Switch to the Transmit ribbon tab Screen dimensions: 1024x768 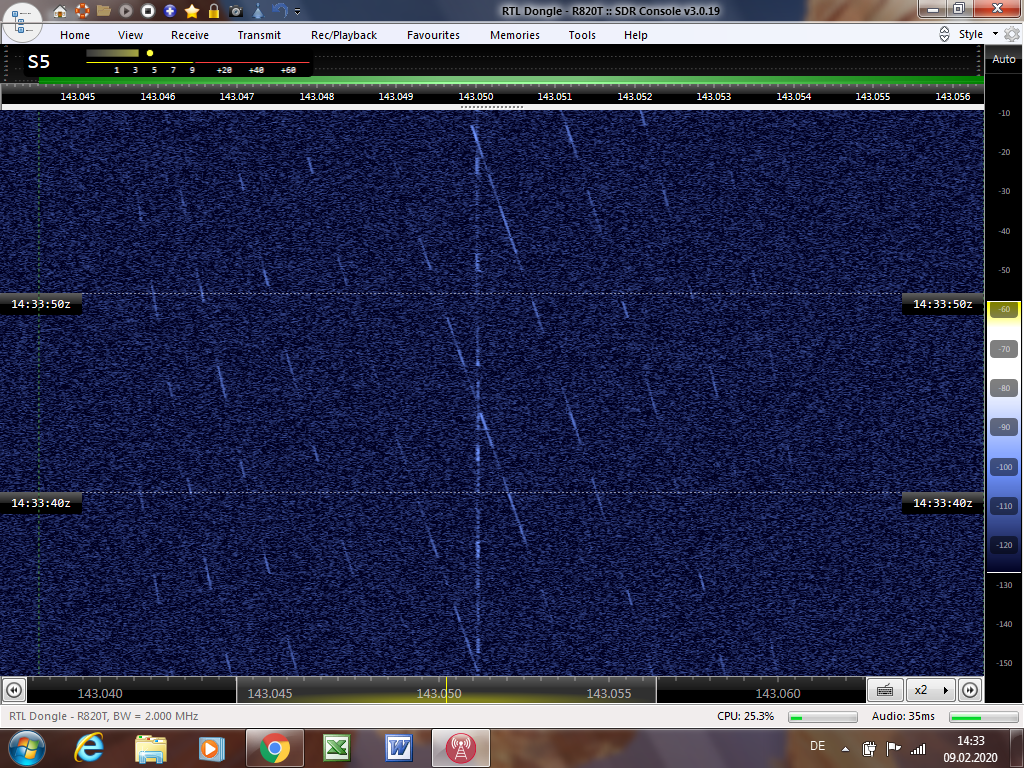click(x=259, y=35)
